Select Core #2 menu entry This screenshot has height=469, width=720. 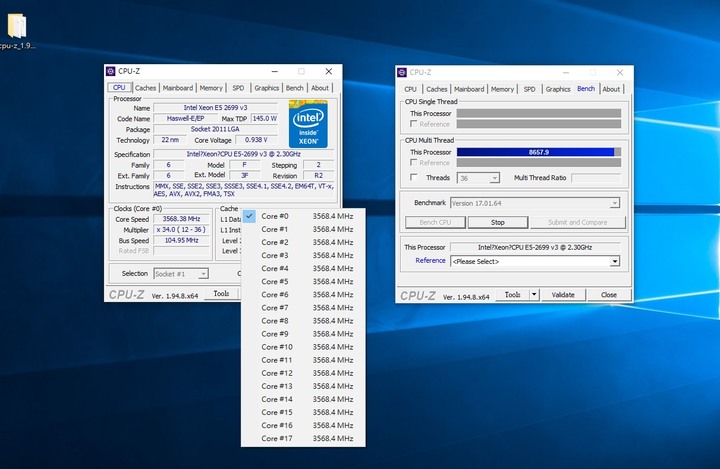[x=303, y=242]
